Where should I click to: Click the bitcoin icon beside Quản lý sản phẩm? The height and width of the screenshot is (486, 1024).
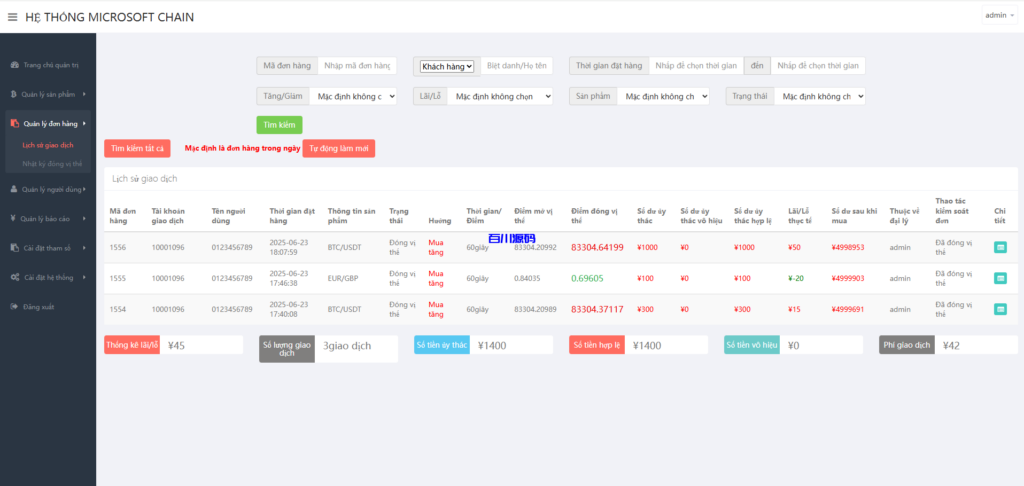(x=14, y=94)
